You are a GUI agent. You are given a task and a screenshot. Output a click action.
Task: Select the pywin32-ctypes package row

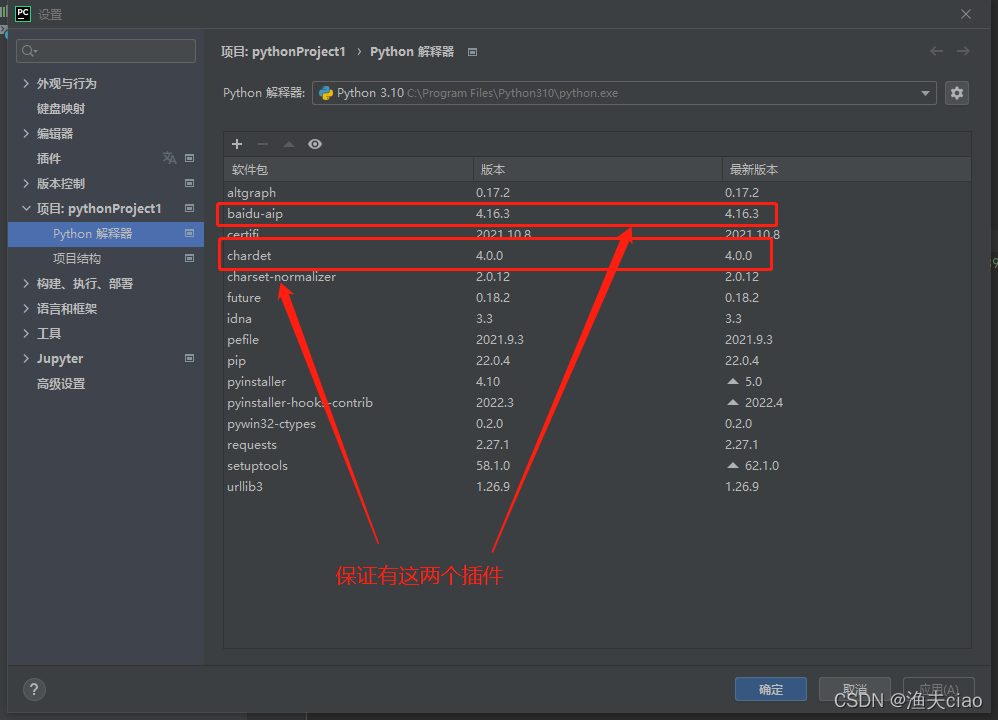click(x=597, y=423)
